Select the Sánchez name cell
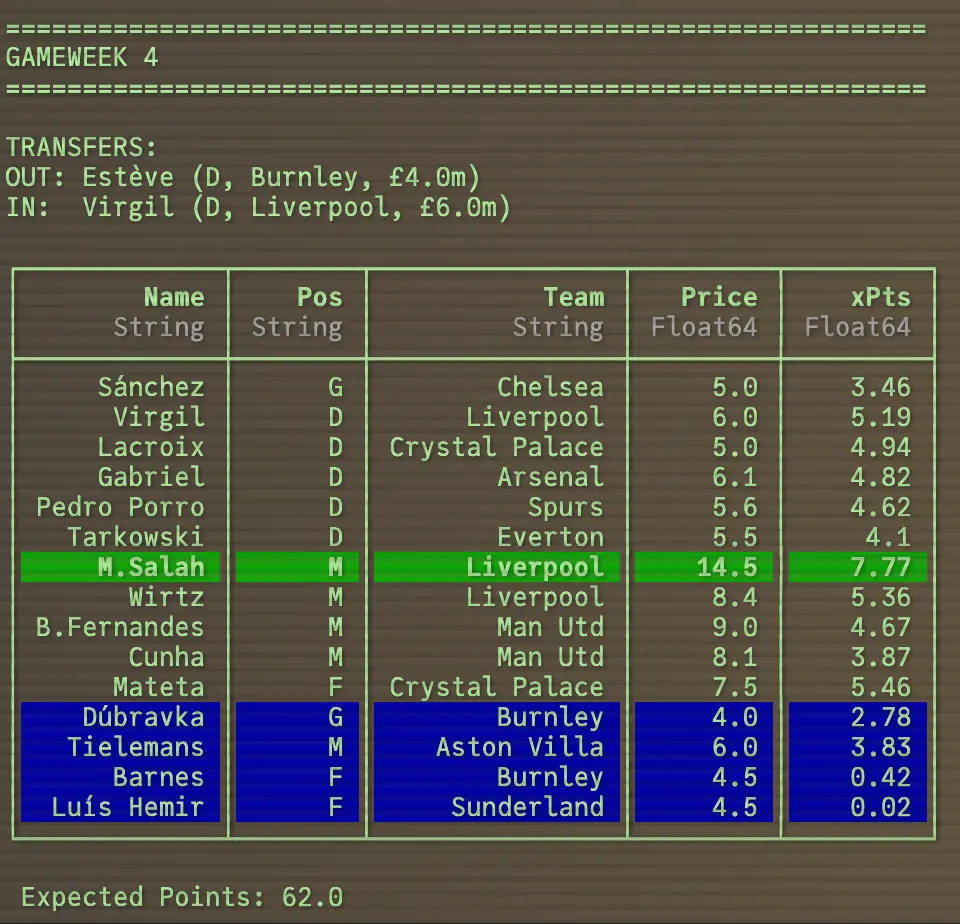 click(151, 387)
